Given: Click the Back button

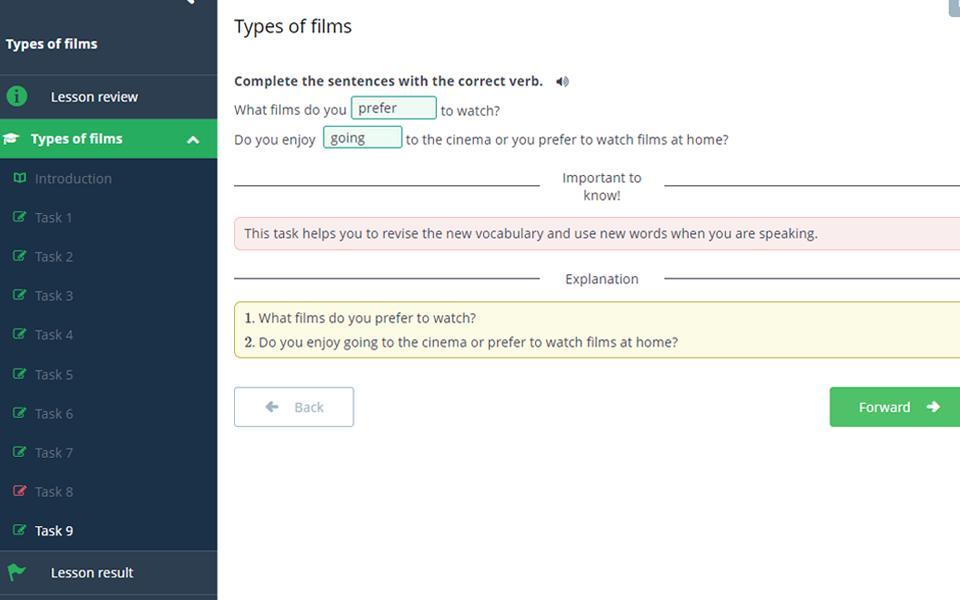Looking at the screenshot, I should click(x=294, y=407).
